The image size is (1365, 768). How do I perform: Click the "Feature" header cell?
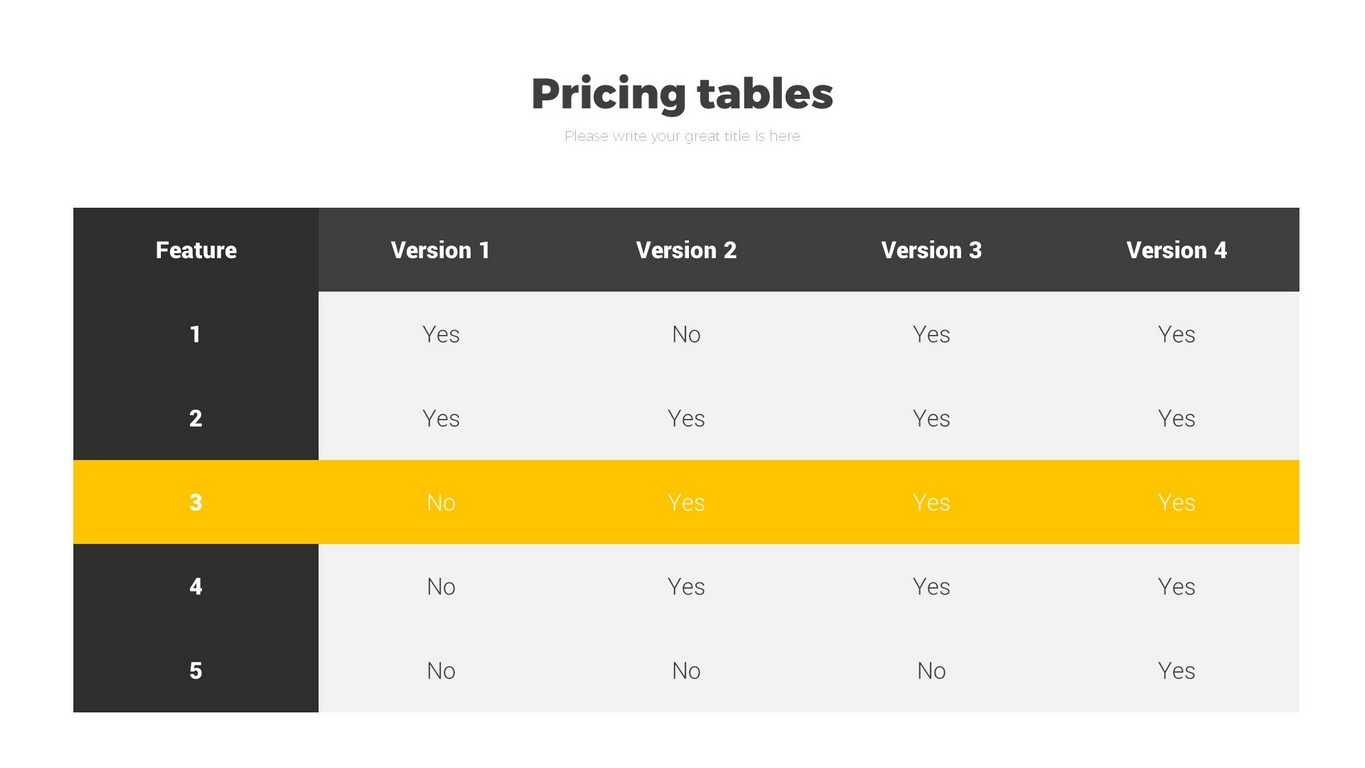[196, 250]
